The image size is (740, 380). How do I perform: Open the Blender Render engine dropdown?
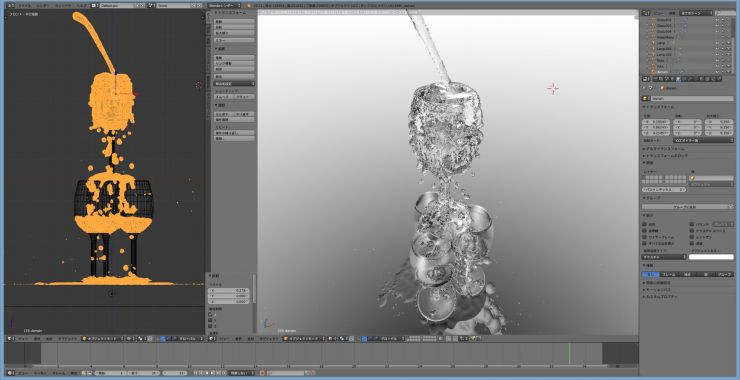[224, 5]
